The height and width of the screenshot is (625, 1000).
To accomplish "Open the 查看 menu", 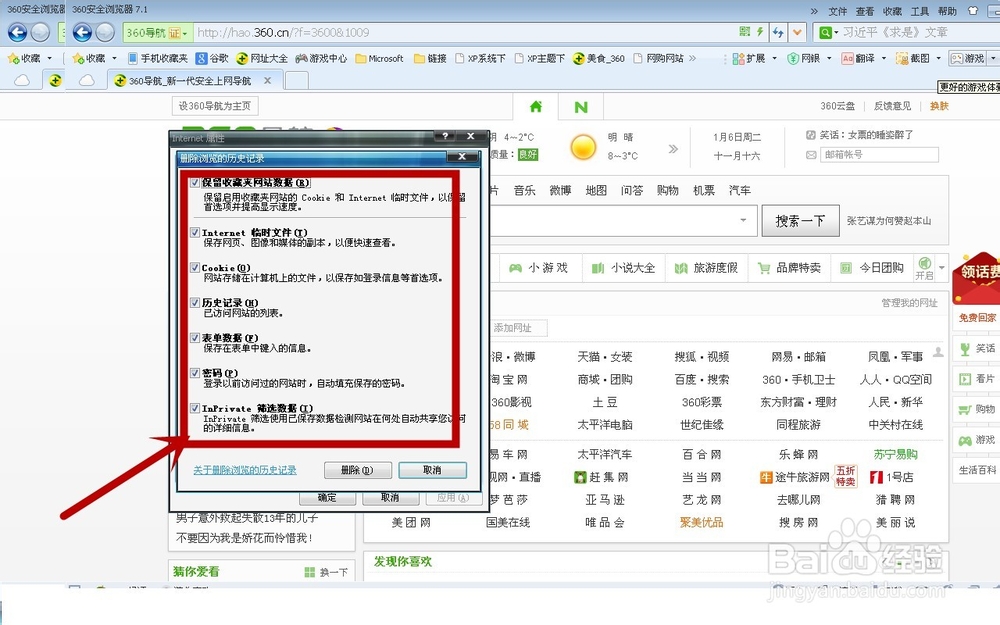I will pyautogui.click(x=865, y=11).
